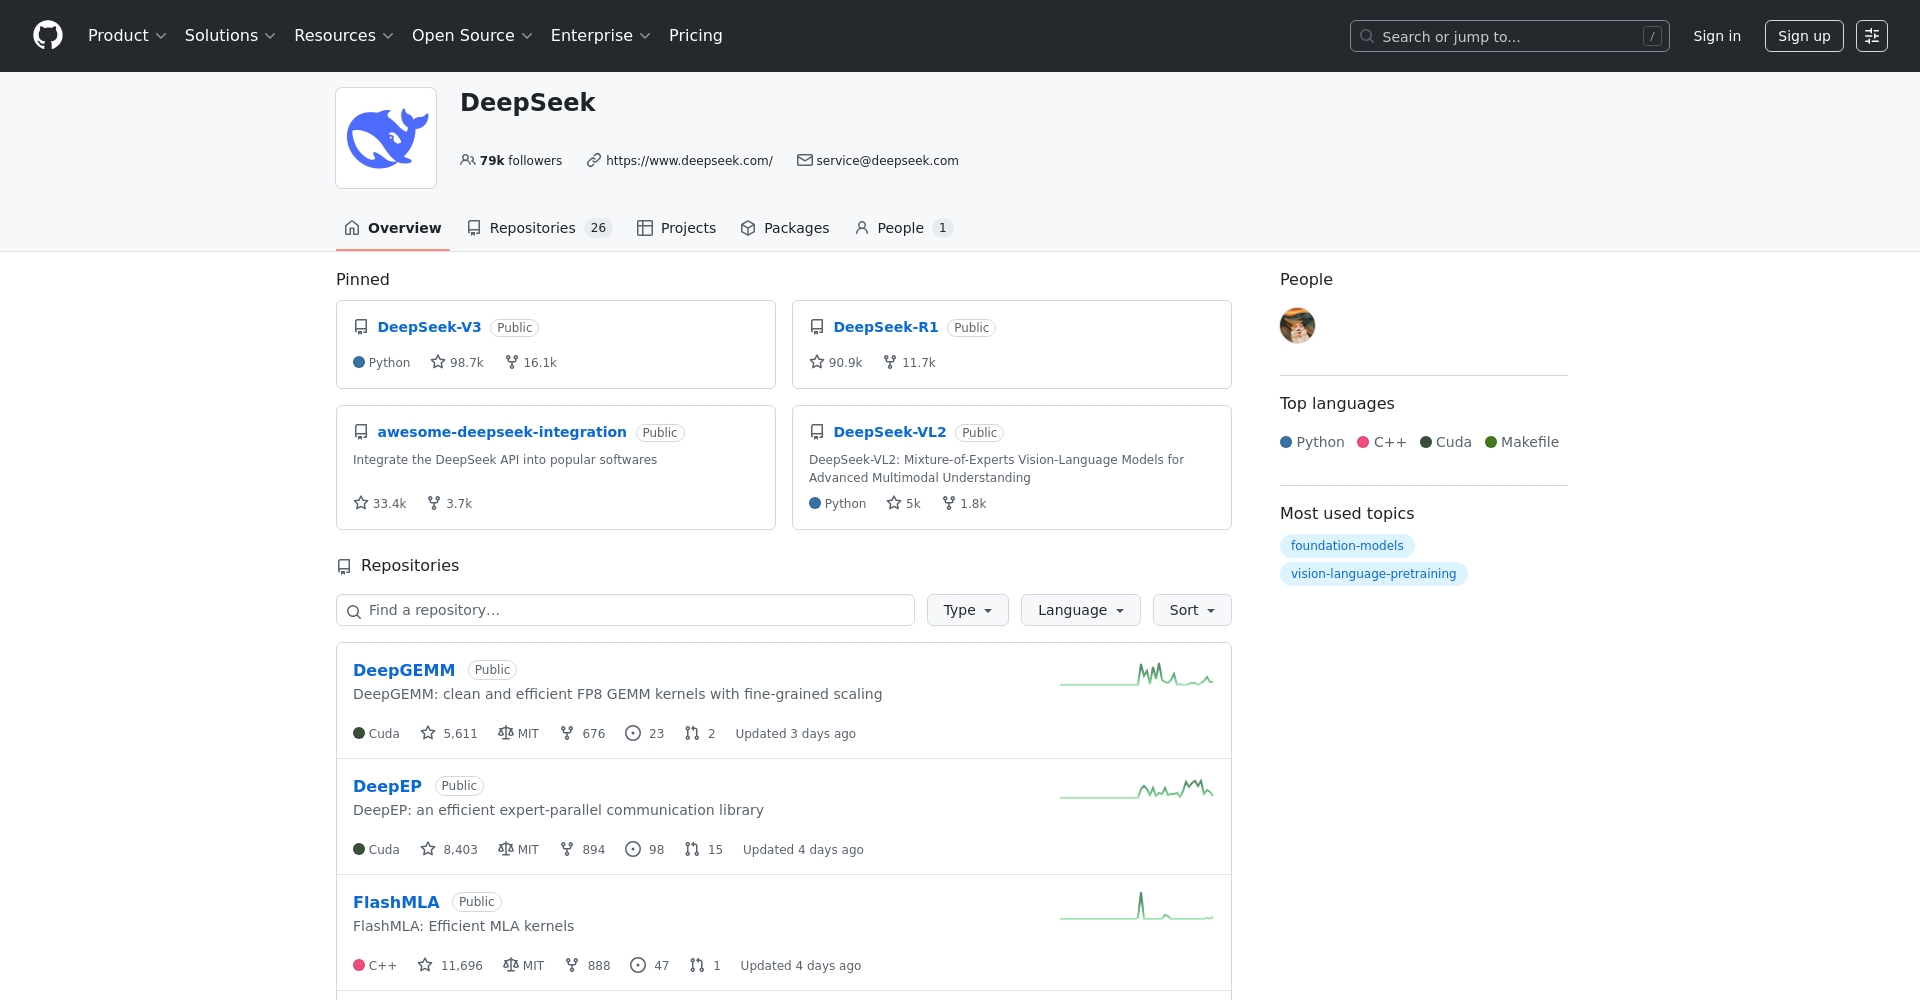The height and width of the screenshot is (1000, 1920).
Task: Click the Sign up button
Action: (x=1804, y=36)
